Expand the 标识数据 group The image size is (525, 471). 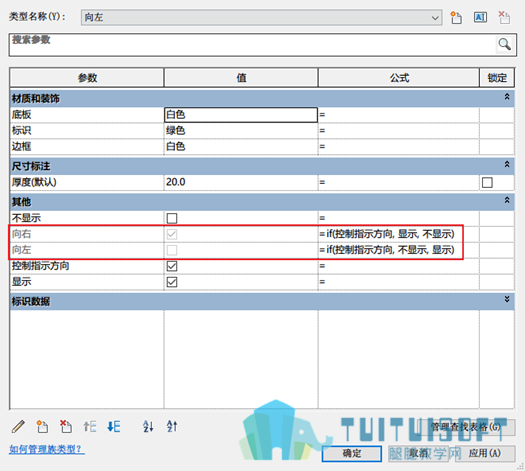[507, 299]
